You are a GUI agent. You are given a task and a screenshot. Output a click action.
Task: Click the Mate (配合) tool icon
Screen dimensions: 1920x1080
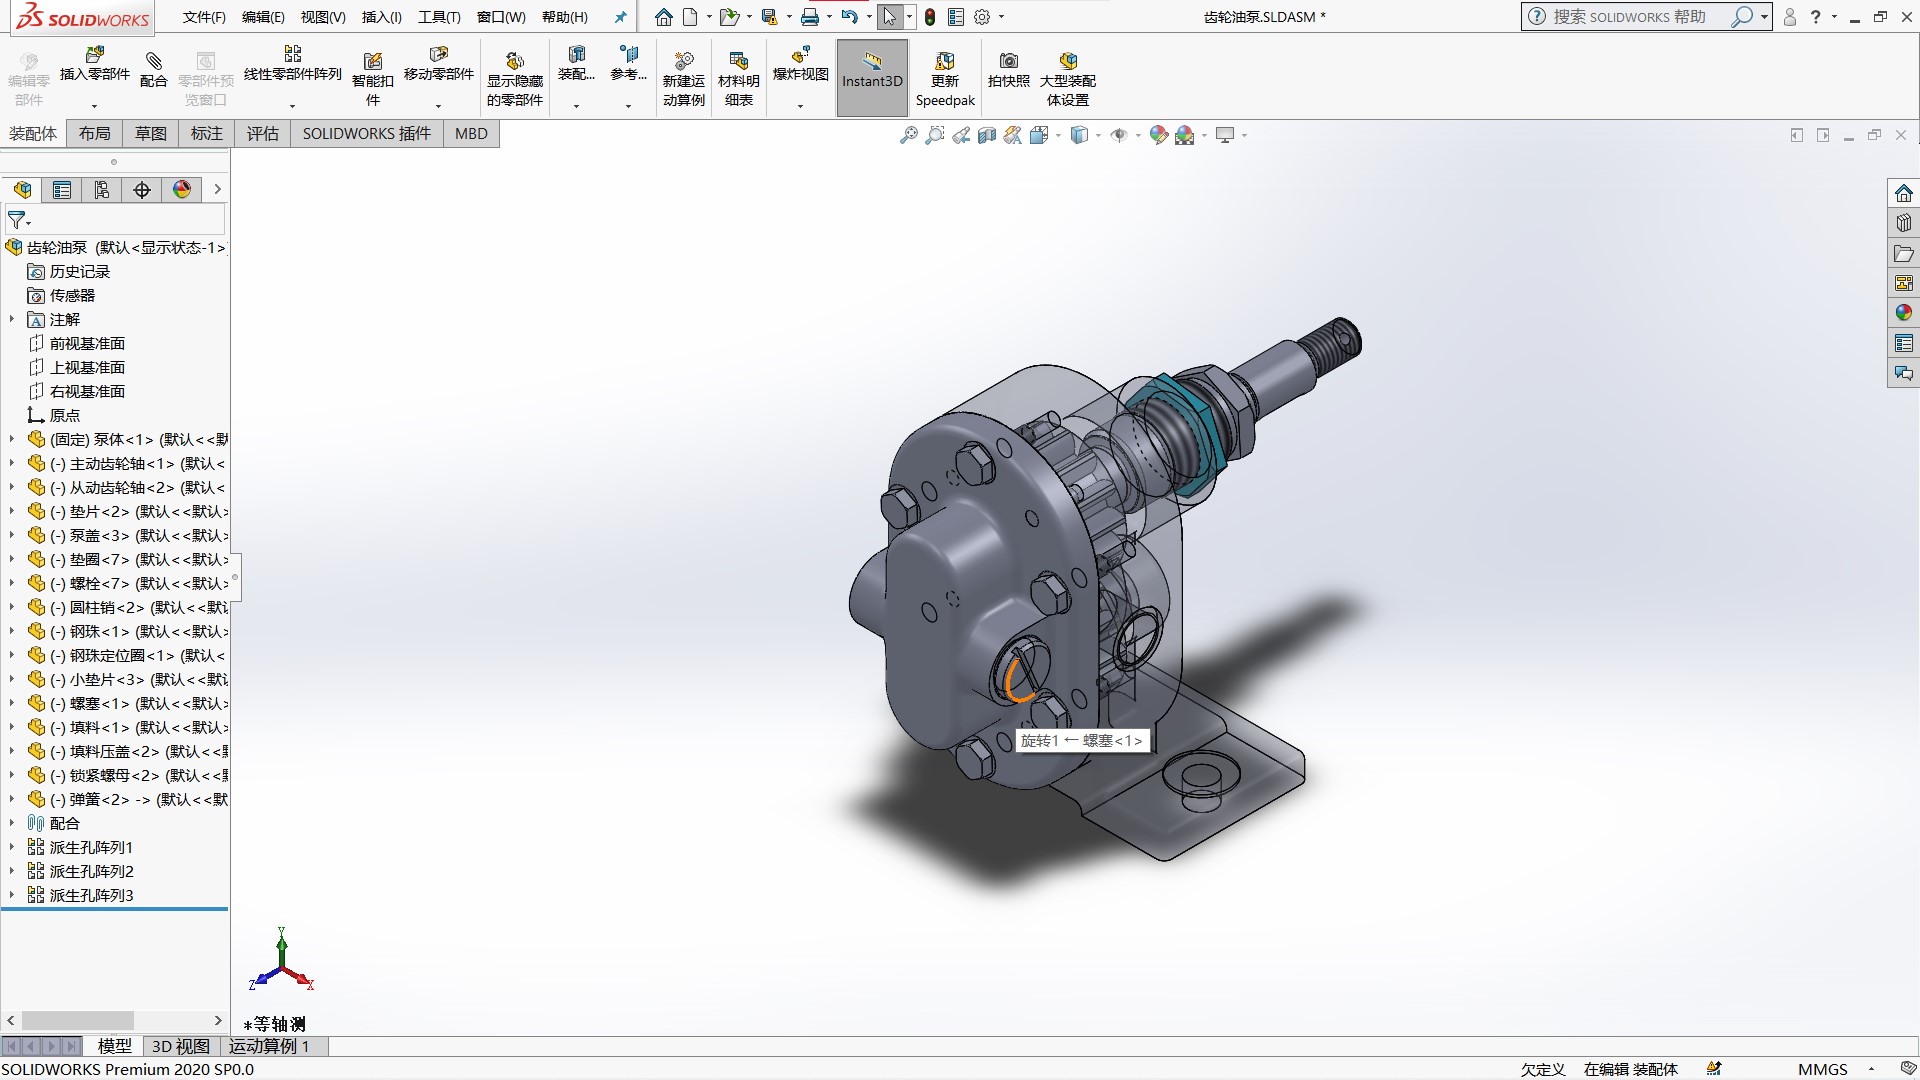point(153,62)
